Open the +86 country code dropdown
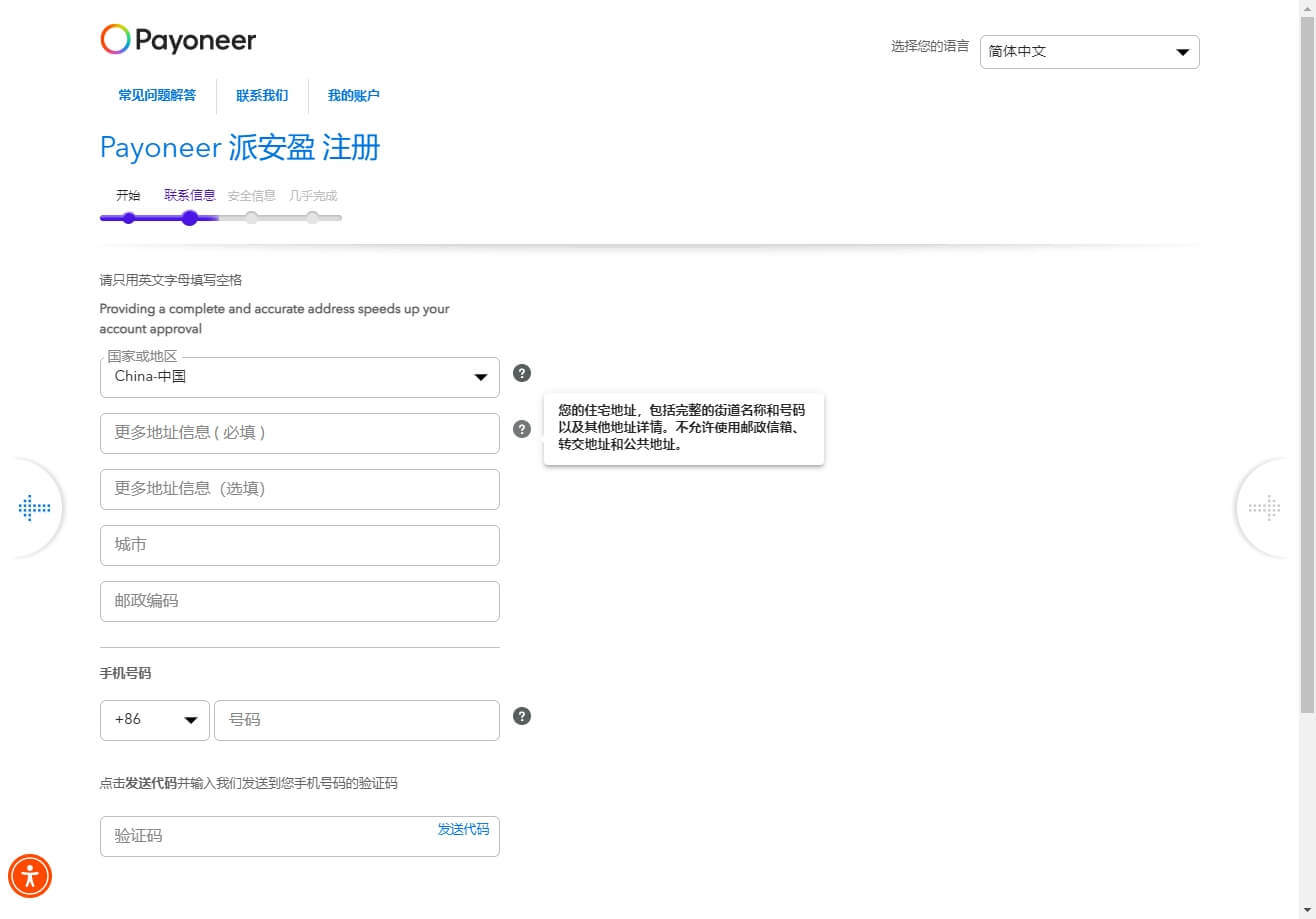The height and width of the screenshot is (919, 1316). click(x=155, y=720)
